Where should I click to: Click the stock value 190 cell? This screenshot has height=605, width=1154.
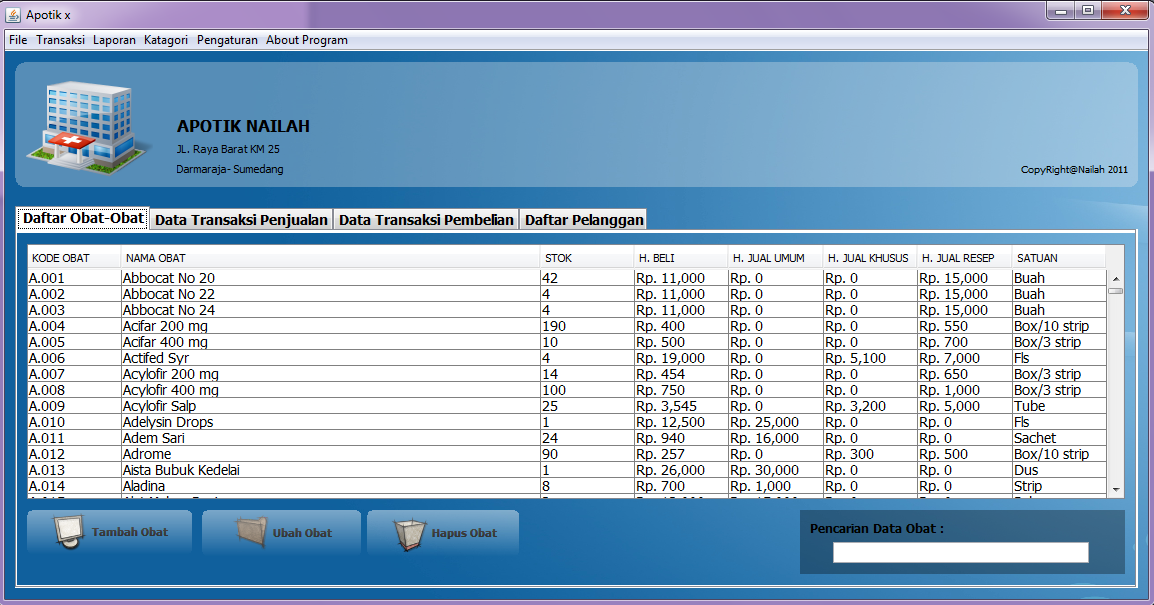coord(587,326)
